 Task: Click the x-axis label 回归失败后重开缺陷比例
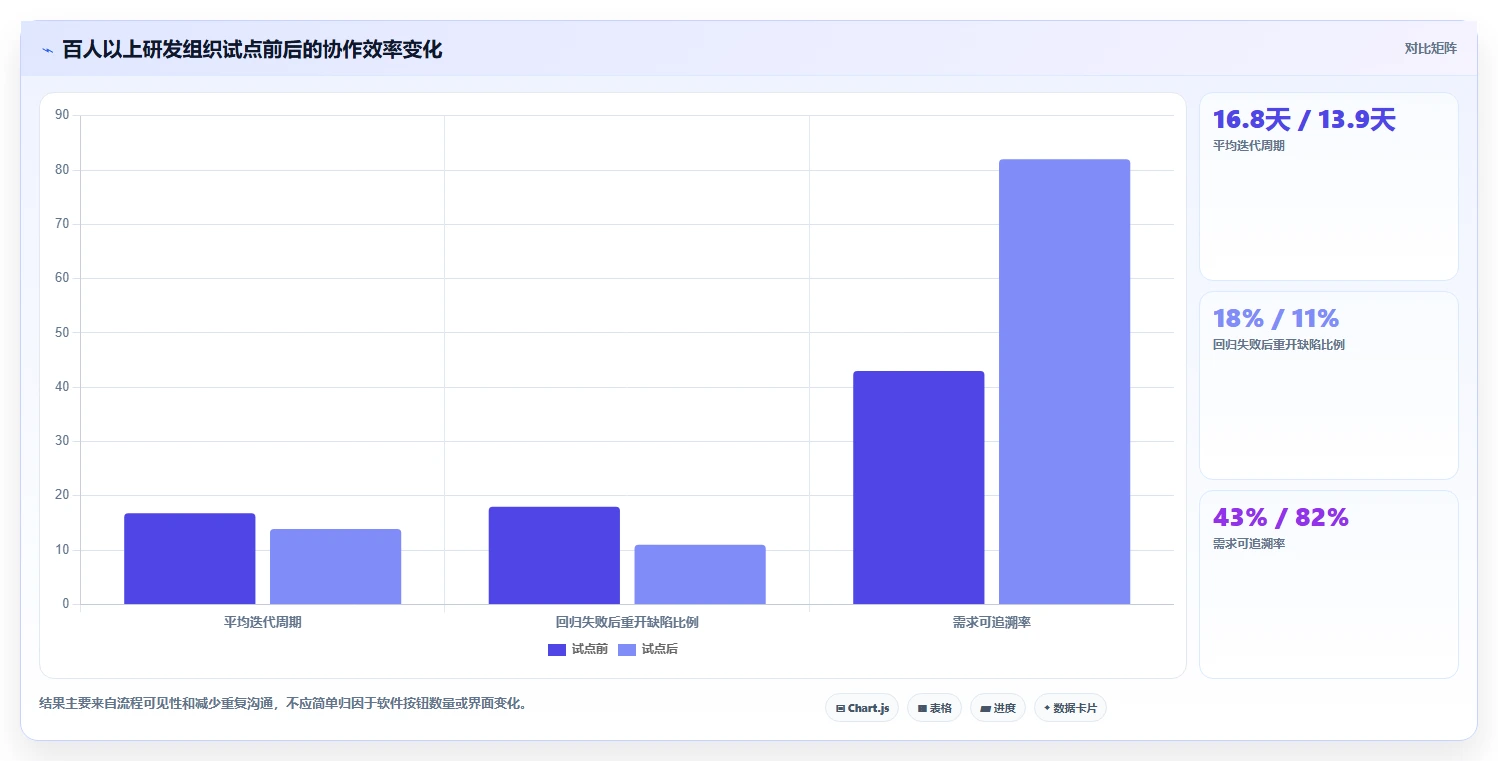click(627, 622)
